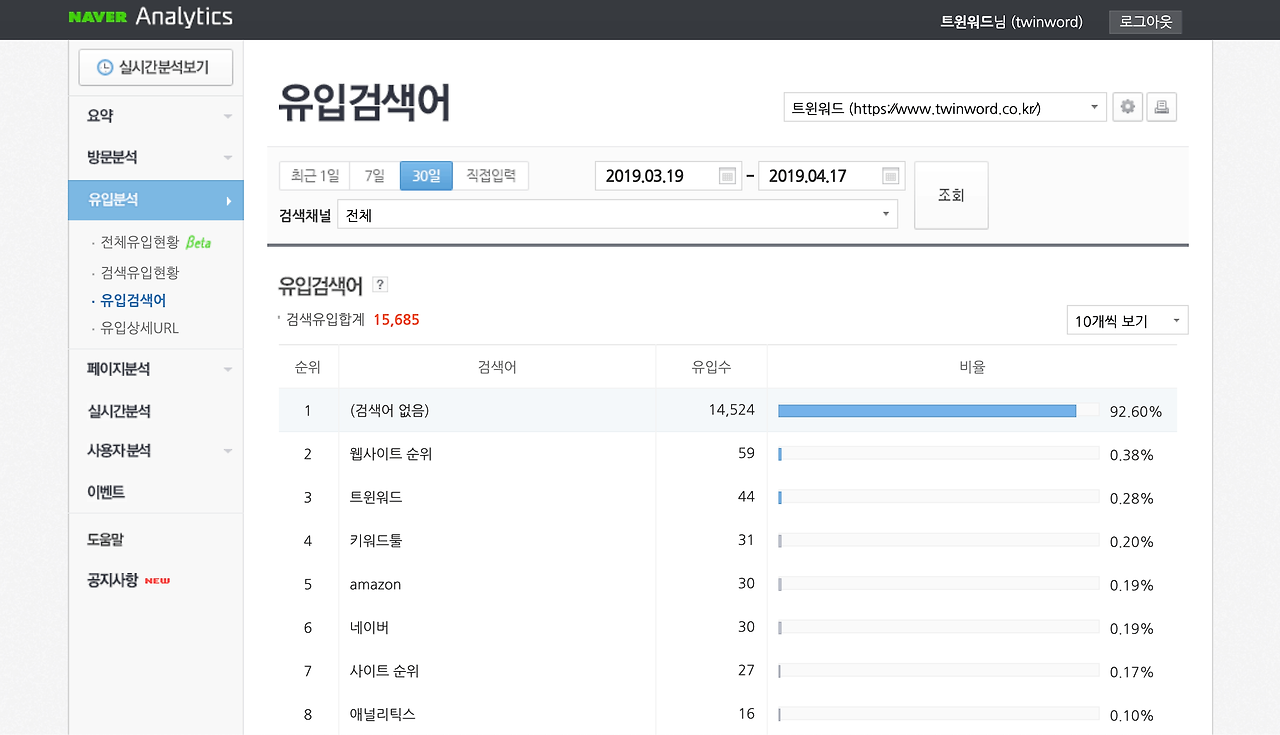This screenshot has height=735, width=1280.
Task: Click the 로그아웃 button
Action: coord(1145,20)
